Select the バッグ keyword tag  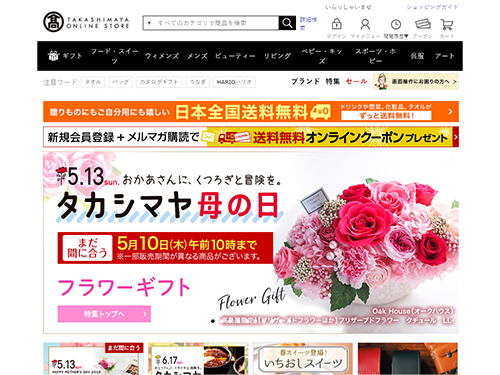tap(120, 82)
